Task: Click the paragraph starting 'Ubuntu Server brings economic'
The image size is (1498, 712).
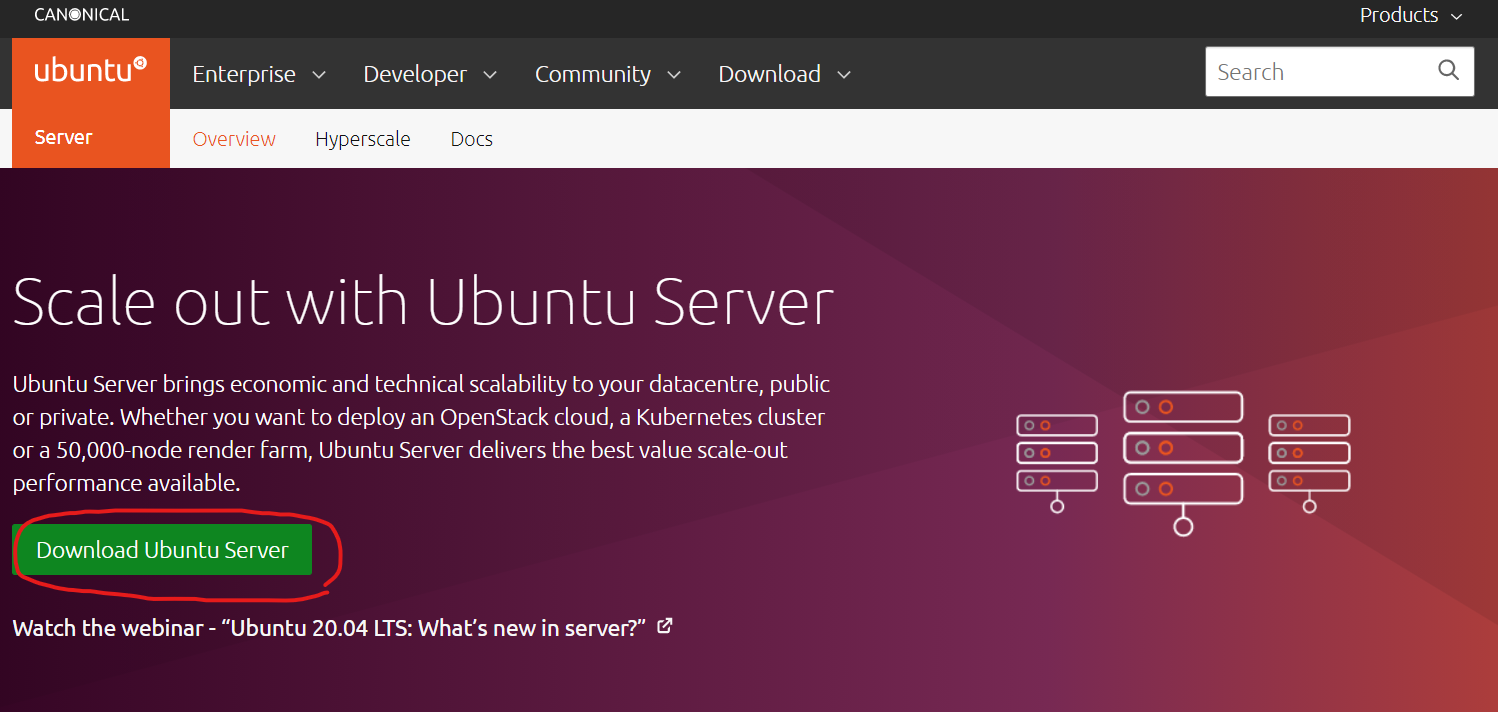Action: point(421,433)
